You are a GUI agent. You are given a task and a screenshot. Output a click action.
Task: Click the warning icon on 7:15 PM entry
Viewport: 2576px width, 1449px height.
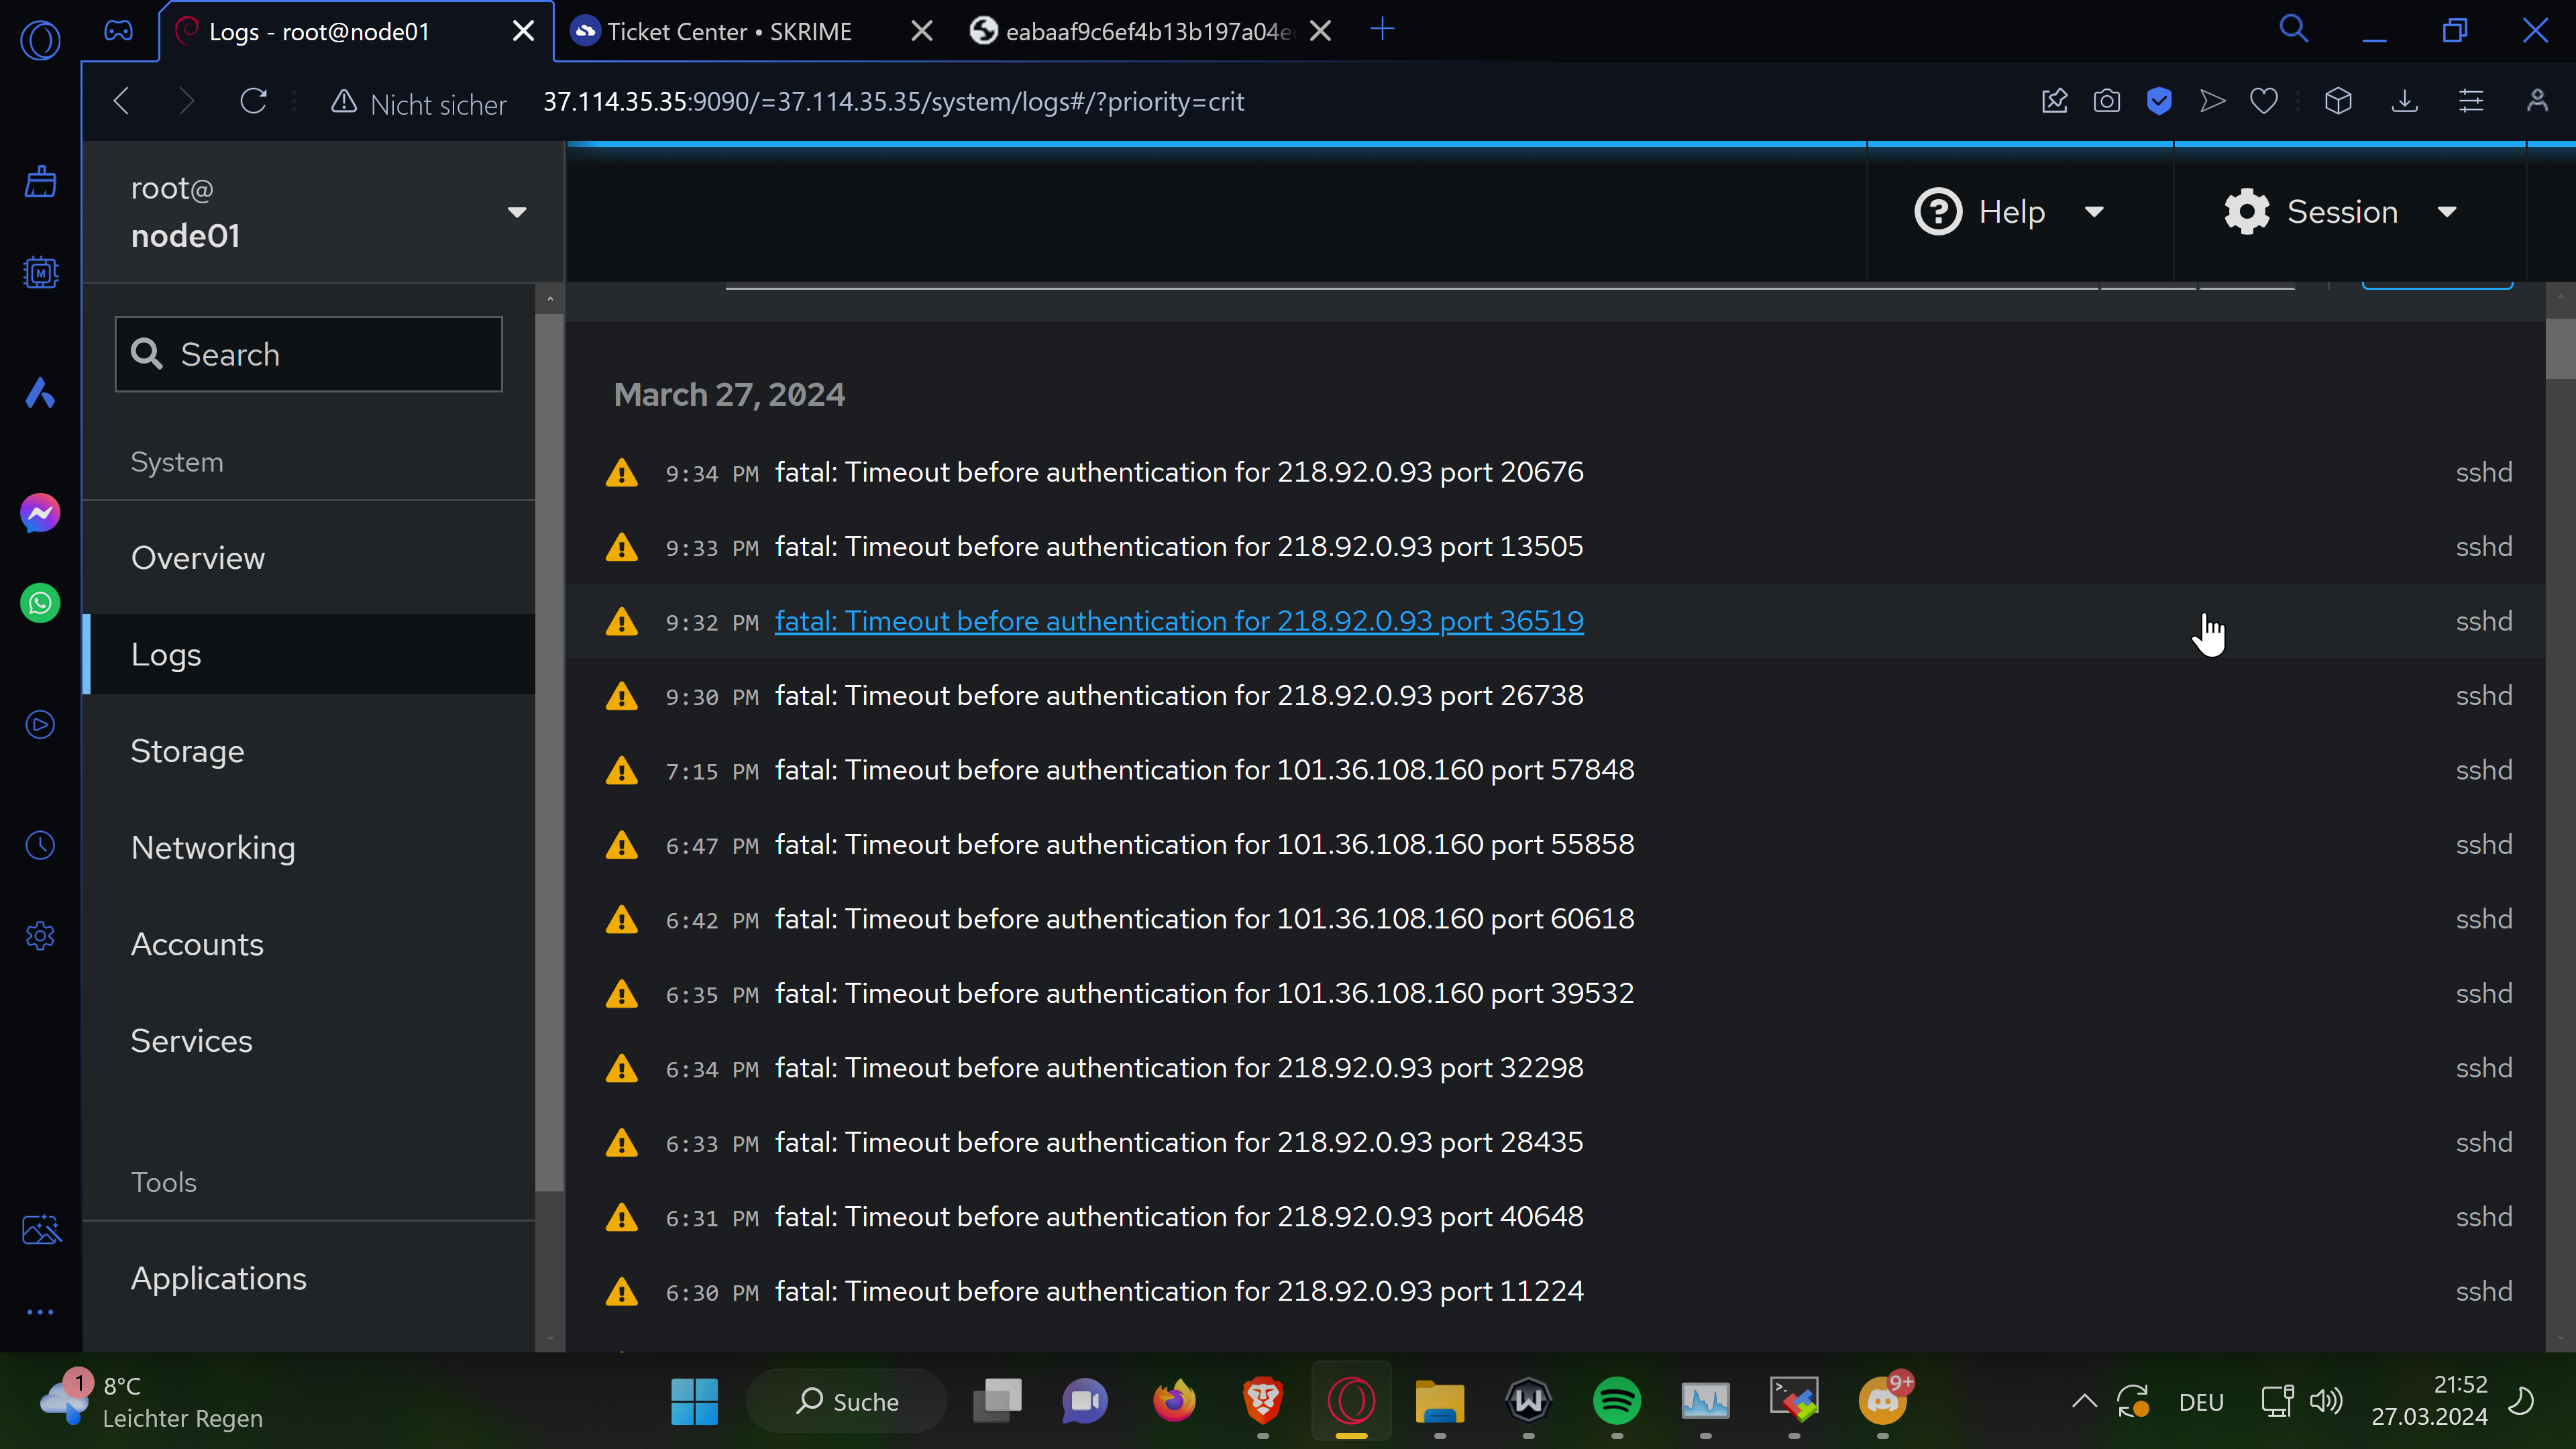pyautogui.click(x=622, y=771)
